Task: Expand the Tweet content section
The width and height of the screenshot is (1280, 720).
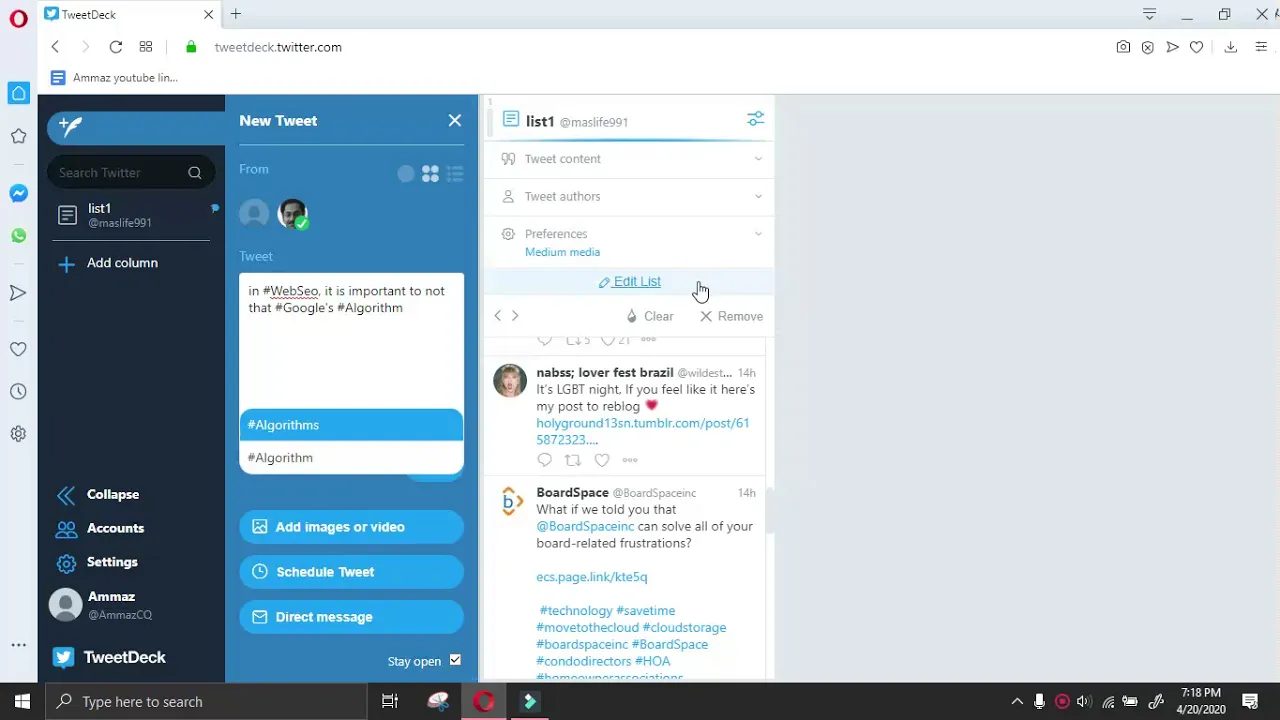Action: pos(629,159)
